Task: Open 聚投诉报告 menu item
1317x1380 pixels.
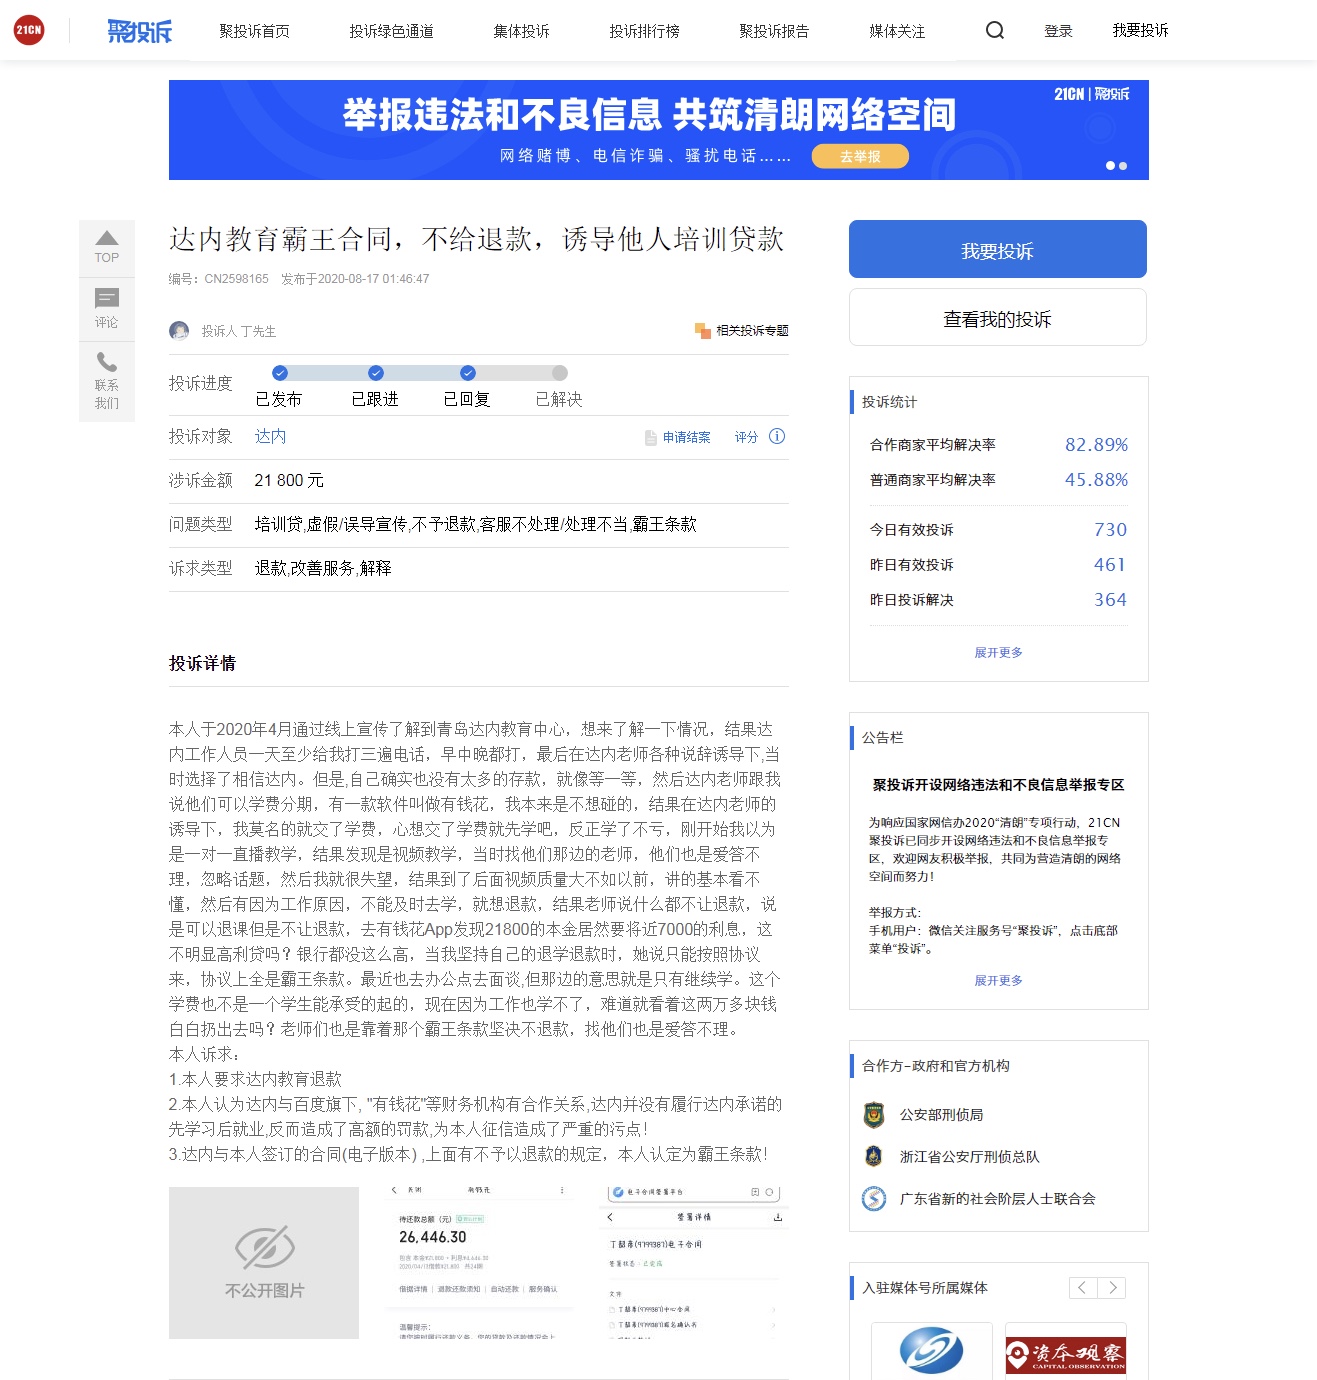Action: coord(775,31)
